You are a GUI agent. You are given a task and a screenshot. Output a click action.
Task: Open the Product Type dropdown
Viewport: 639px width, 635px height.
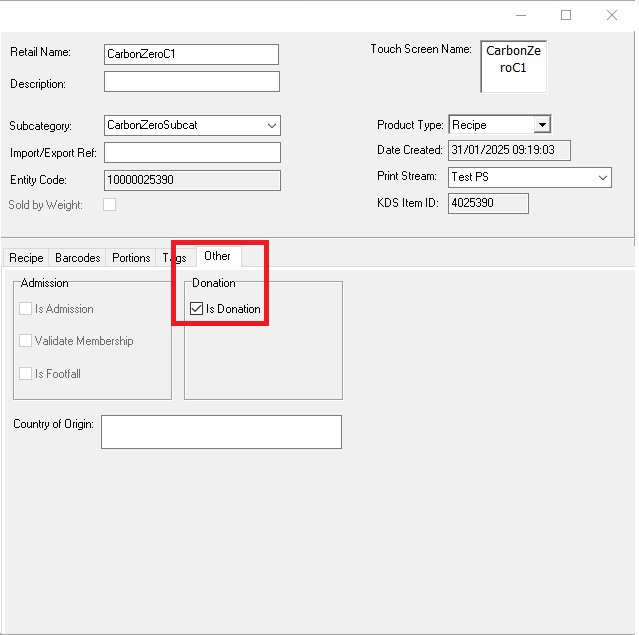pyautogui.click(x=541, y=125)
